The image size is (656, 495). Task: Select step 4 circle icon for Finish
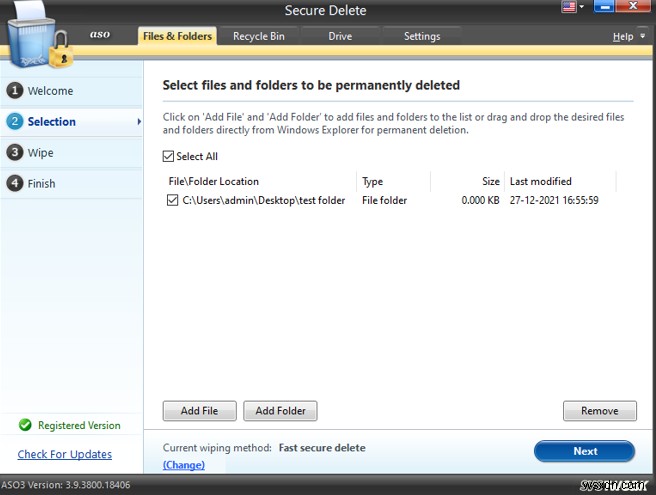click(15, 183)
